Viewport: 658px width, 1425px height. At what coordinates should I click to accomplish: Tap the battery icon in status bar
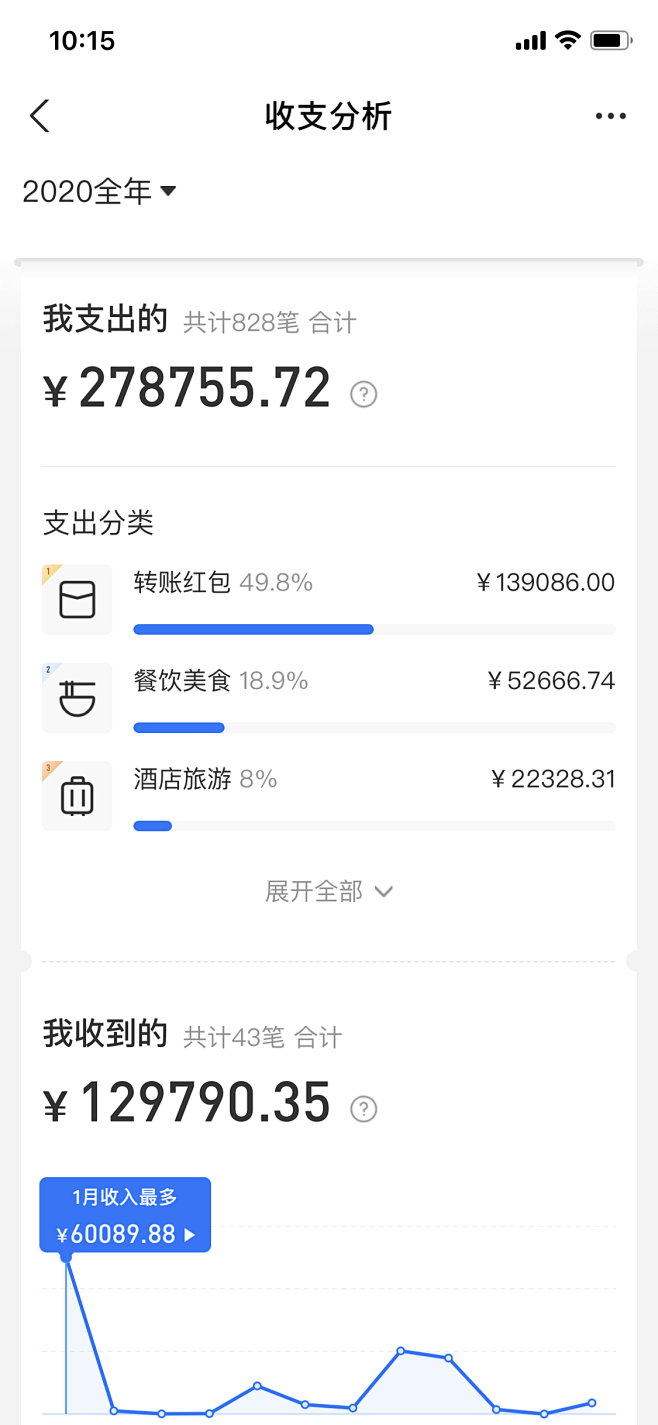610,41
